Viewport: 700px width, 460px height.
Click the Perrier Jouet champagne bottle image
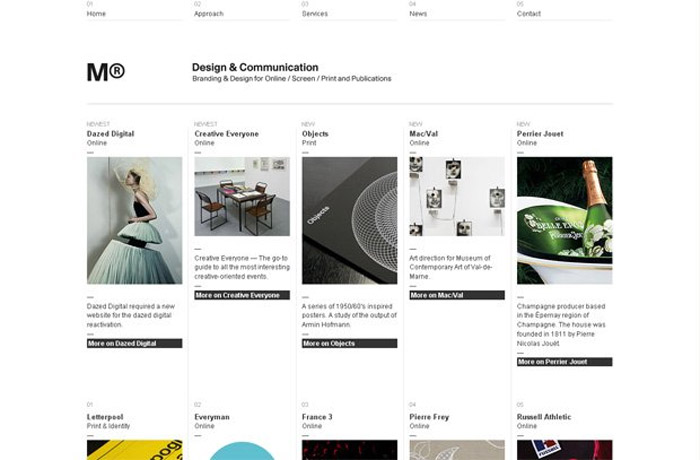coord(564,220)
